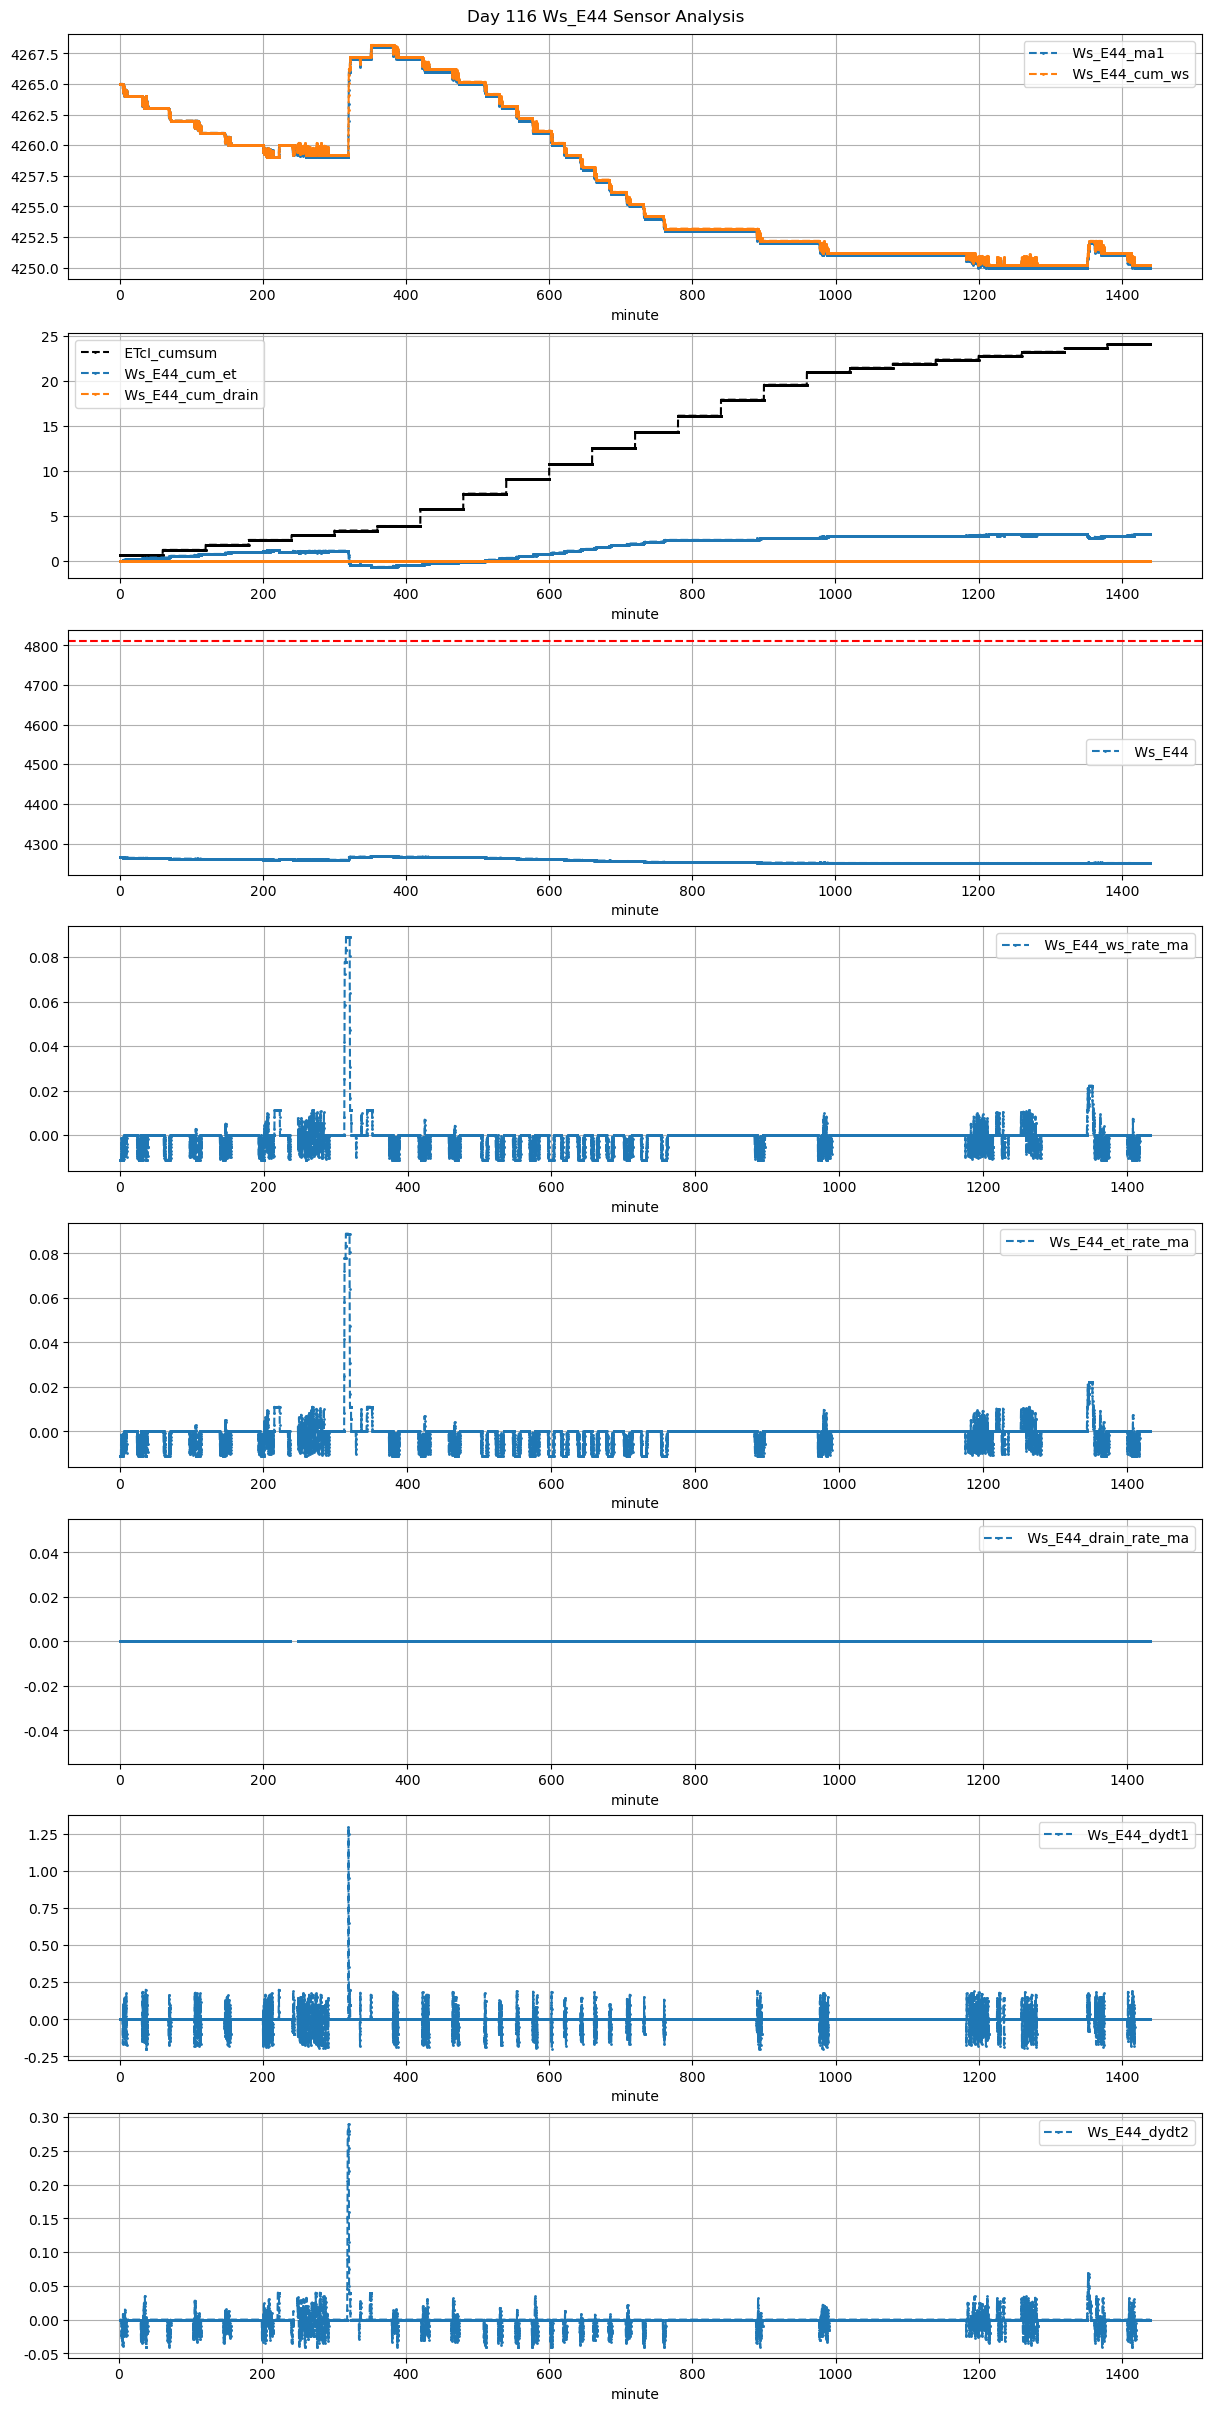1211x2411 pixels.
Task: Click the tall spike peak in dydt1 plot
Action: tap(348, 1829)
